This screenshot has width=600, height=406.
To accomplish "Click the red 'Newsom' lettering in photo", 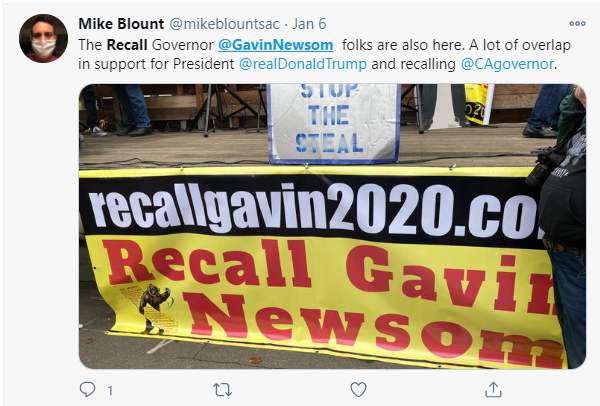I will (x=373, y=329).
